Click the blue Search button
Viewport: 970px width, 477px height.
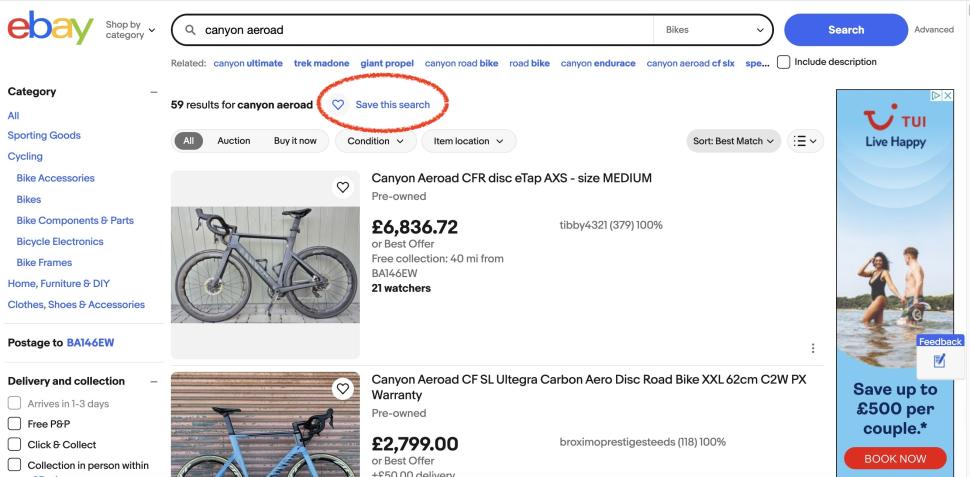846,30
